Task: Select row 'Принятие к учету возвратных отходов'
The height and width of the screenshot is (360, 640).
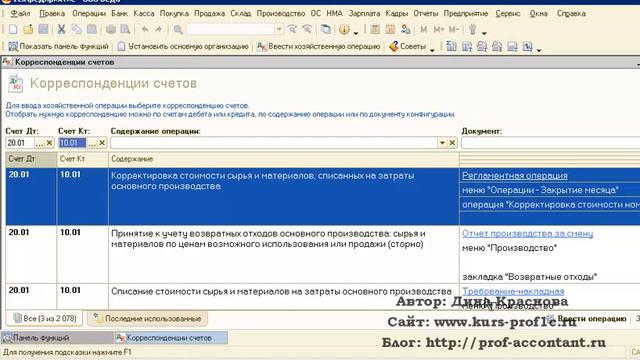Action: 323,254
